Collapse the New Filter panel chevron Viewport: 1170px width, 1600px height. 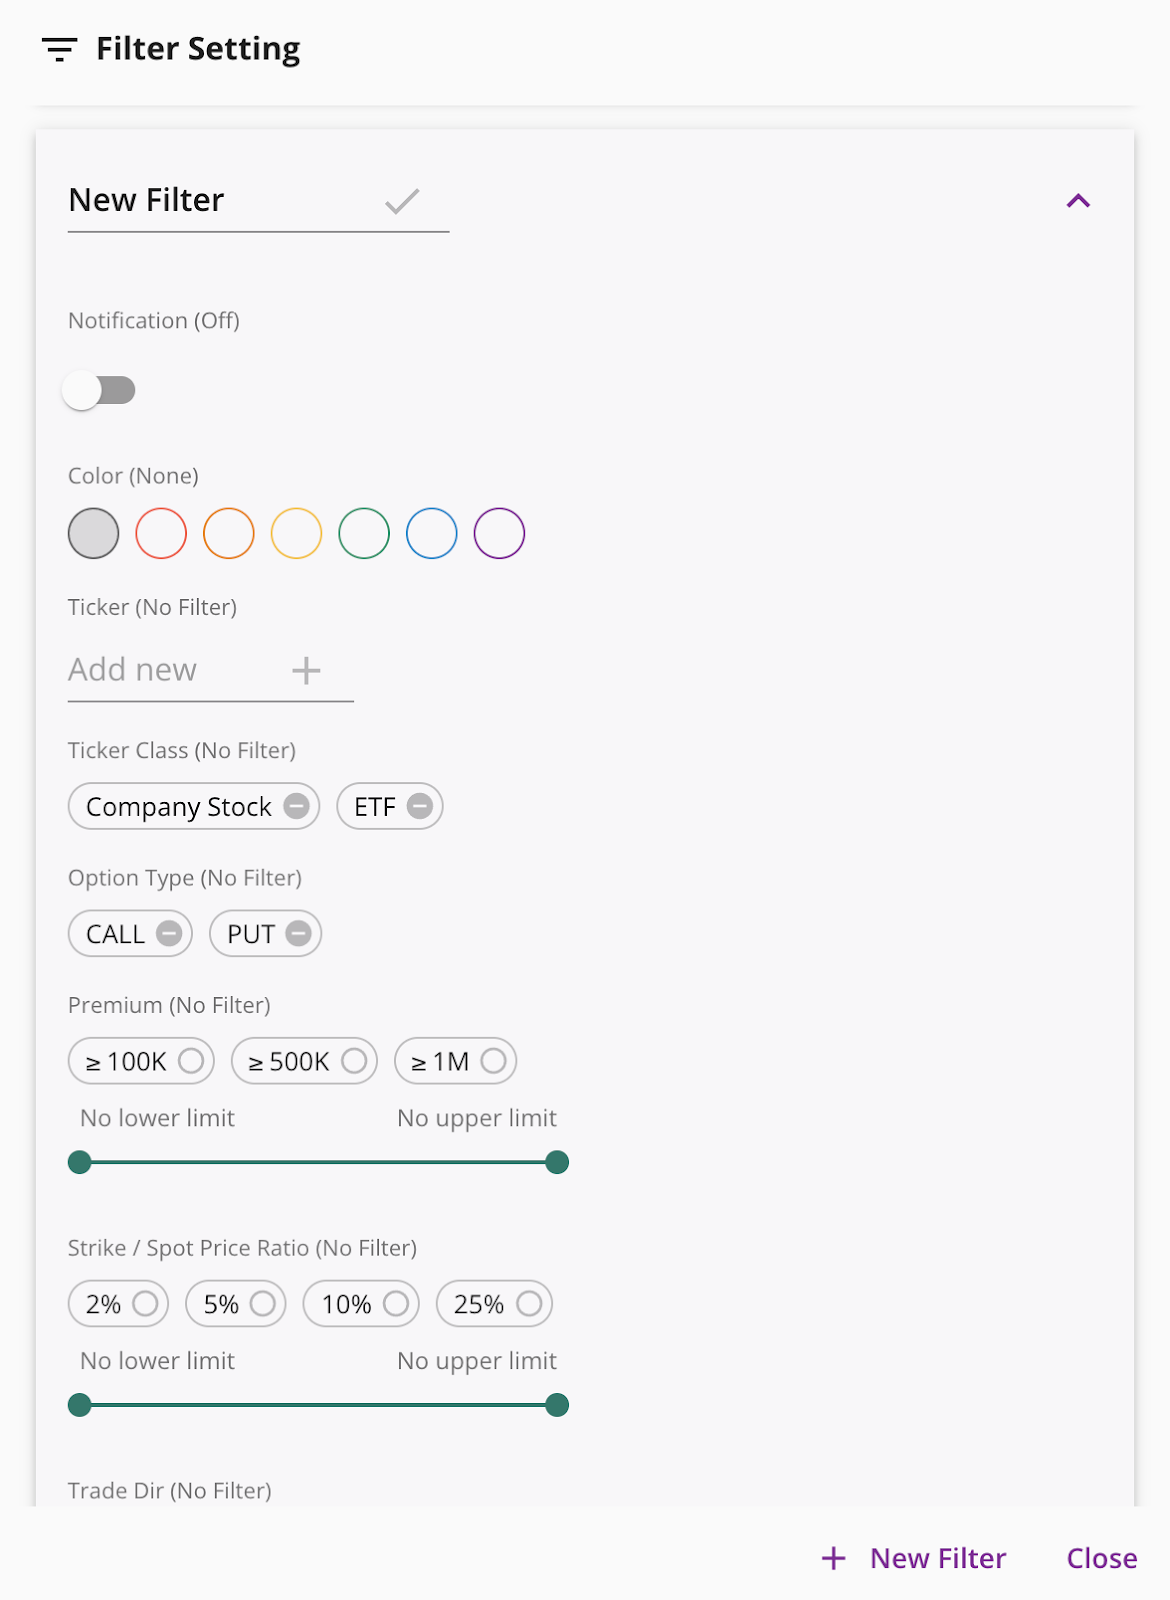click(x=1078, y=201)
